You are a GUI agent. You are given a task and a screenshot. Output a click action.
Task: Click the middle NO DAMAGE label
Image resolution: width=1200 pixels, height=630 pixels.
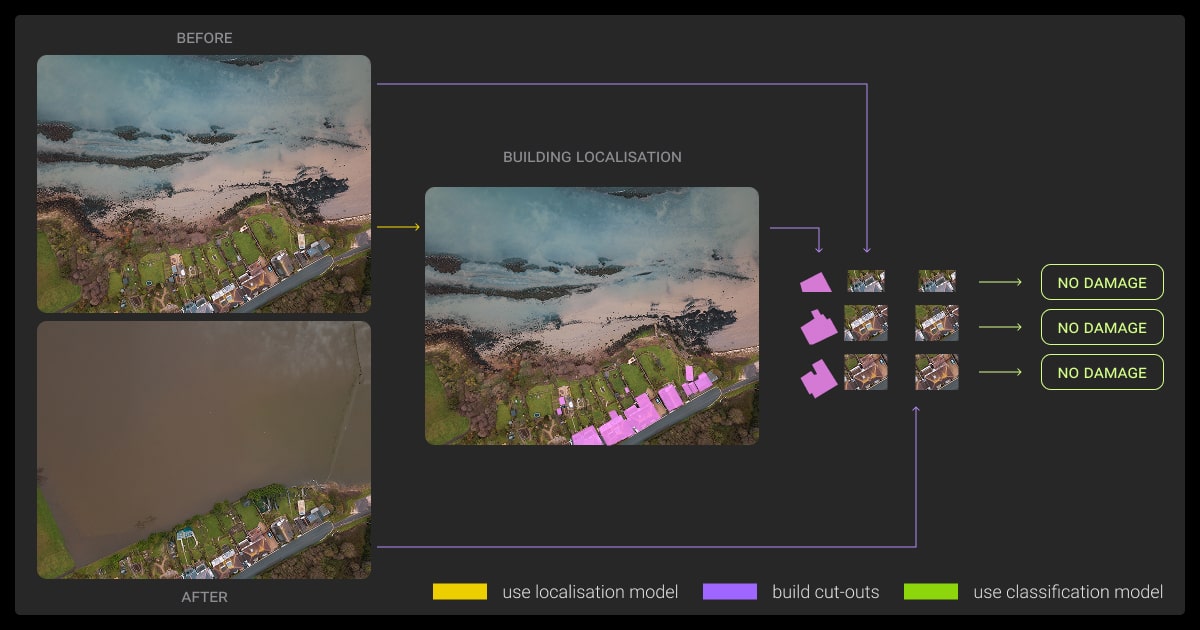1102,327
